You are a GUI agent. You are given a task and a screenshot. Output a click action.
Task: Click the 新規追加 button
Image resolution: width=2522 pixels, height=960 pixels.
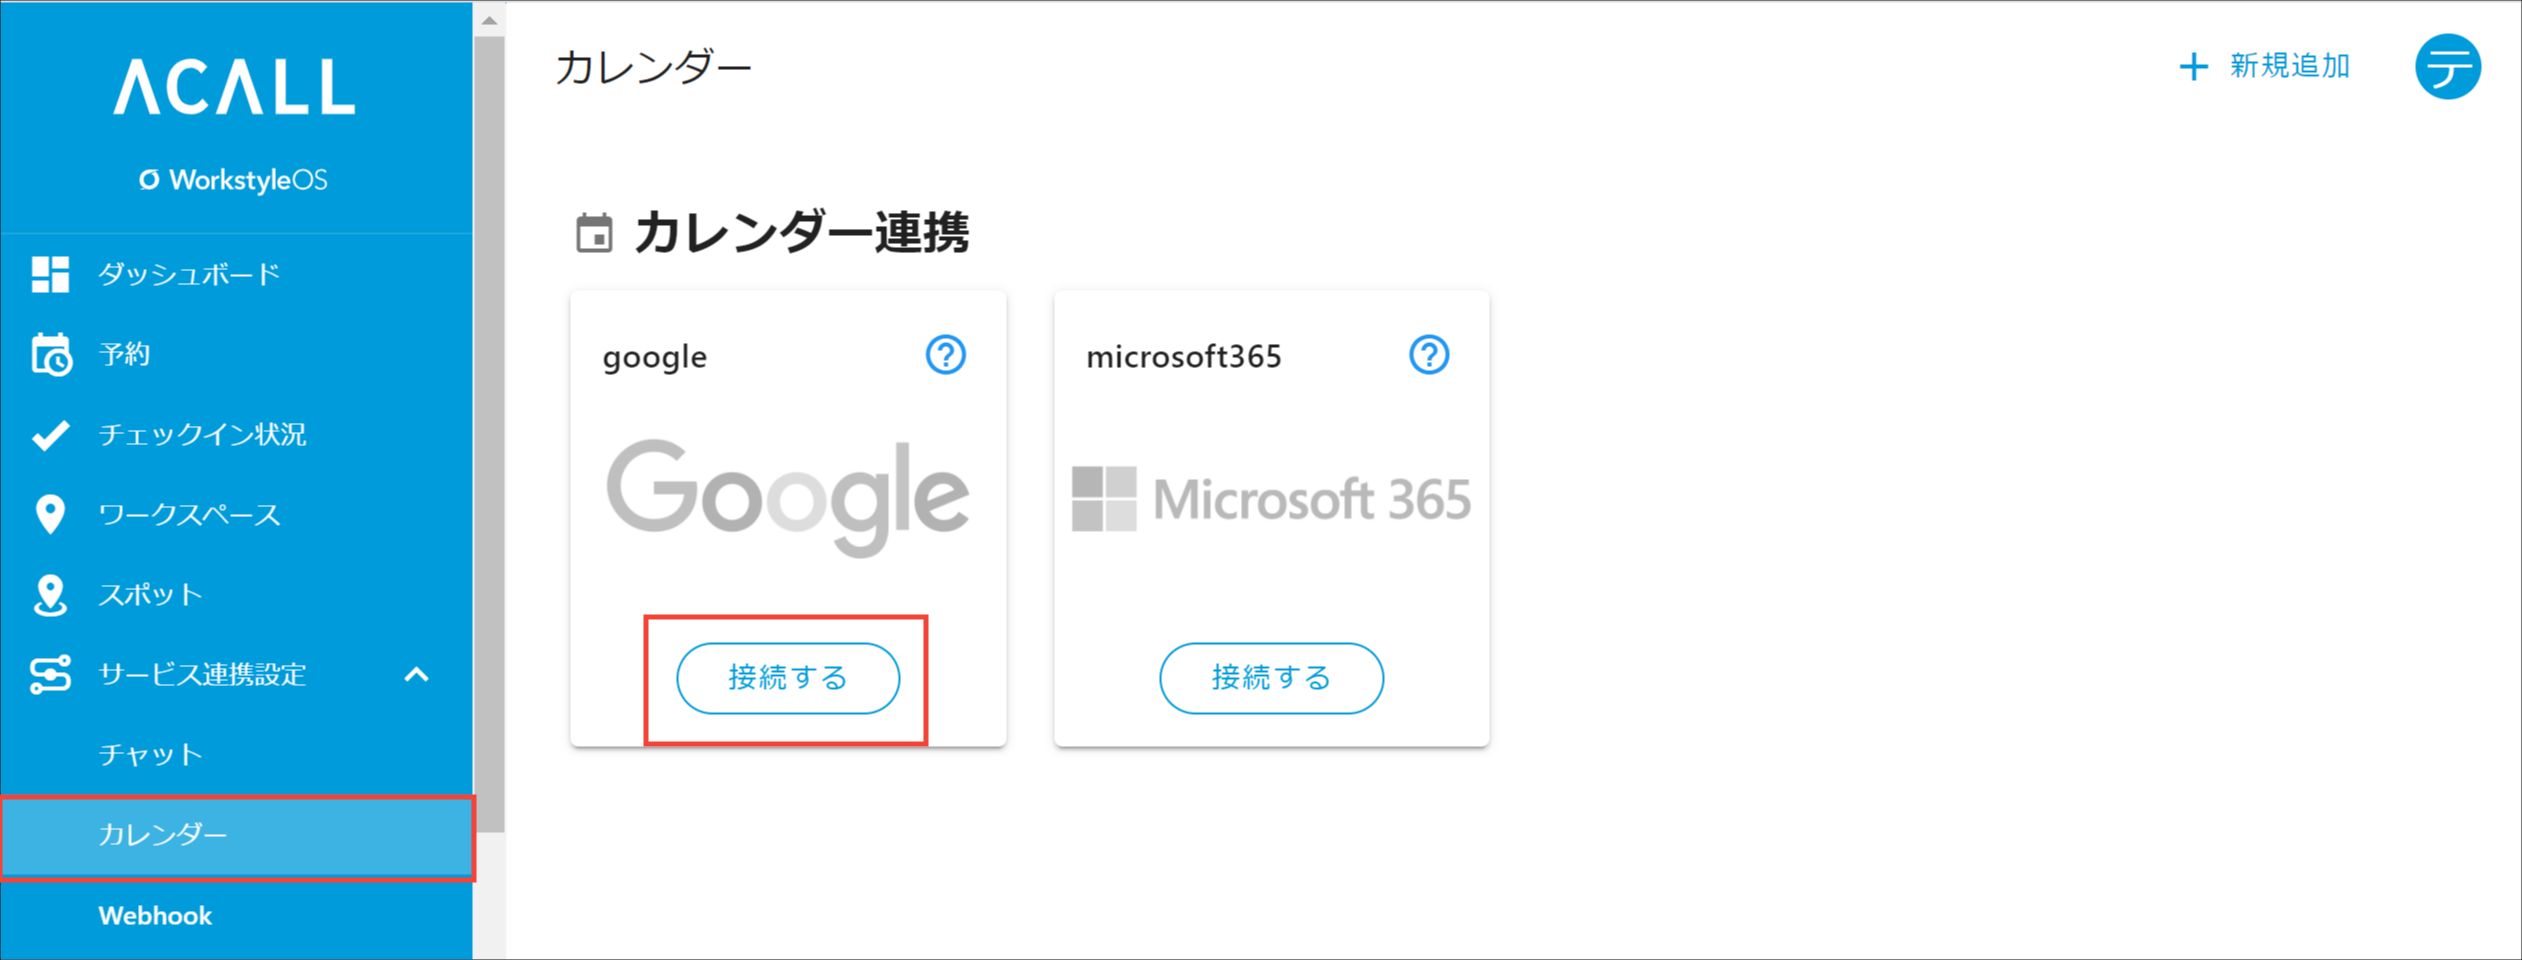pyautogui.click(x=2265, y=67)
